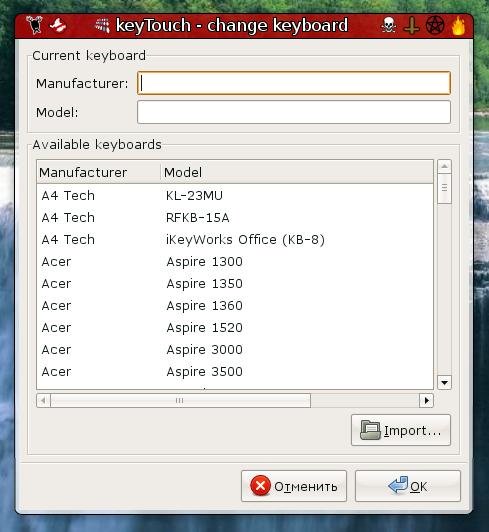The width and height of the screenshot is (489, 532).
Task: Click horizontal scrollbar left arrow
Action: pyautogui.click(x=43, y=400)
